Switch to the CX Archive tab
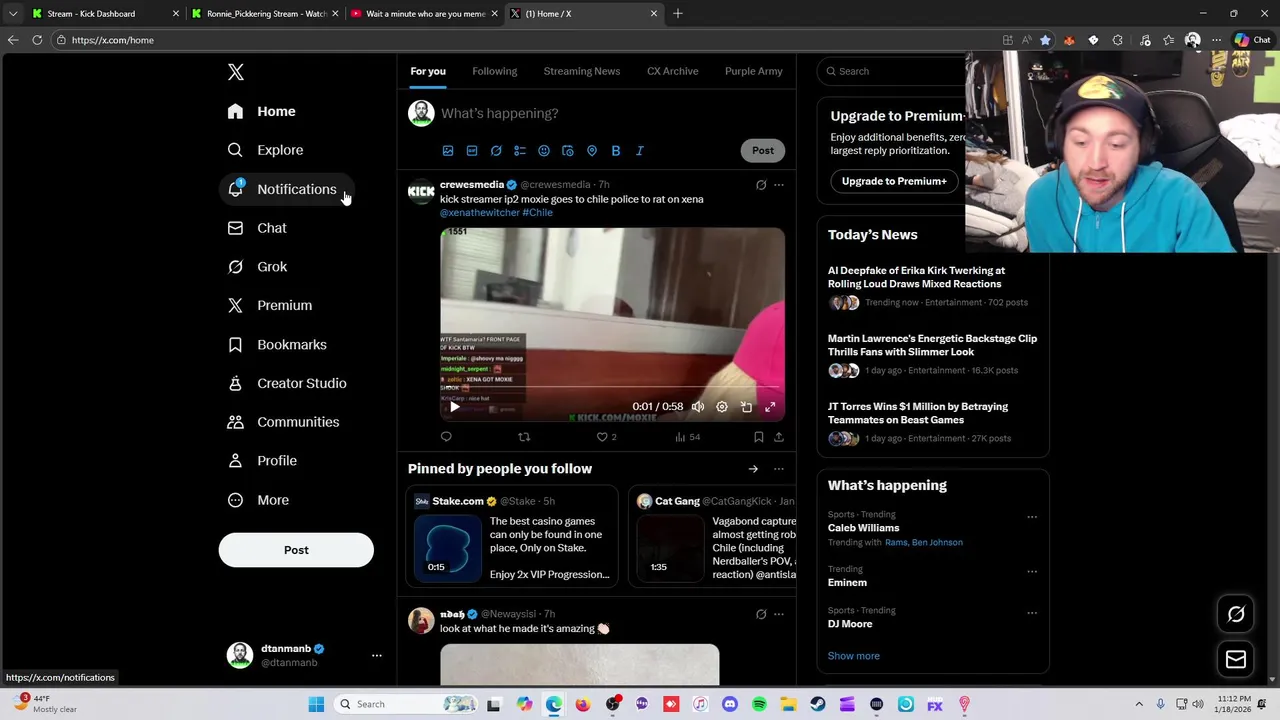This screenshot has width=1280, height=720. (x=672, y=71)
